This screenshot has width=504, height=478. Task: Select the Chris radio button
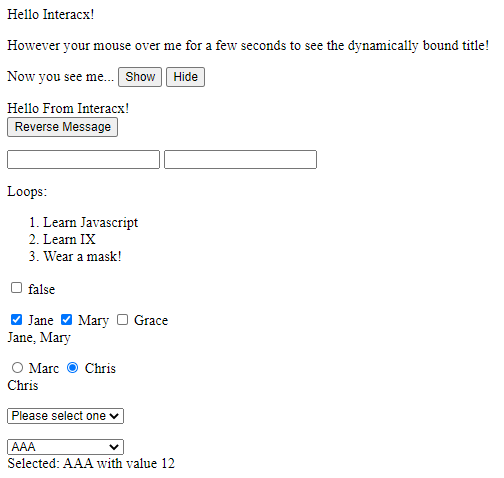point(73,368)
